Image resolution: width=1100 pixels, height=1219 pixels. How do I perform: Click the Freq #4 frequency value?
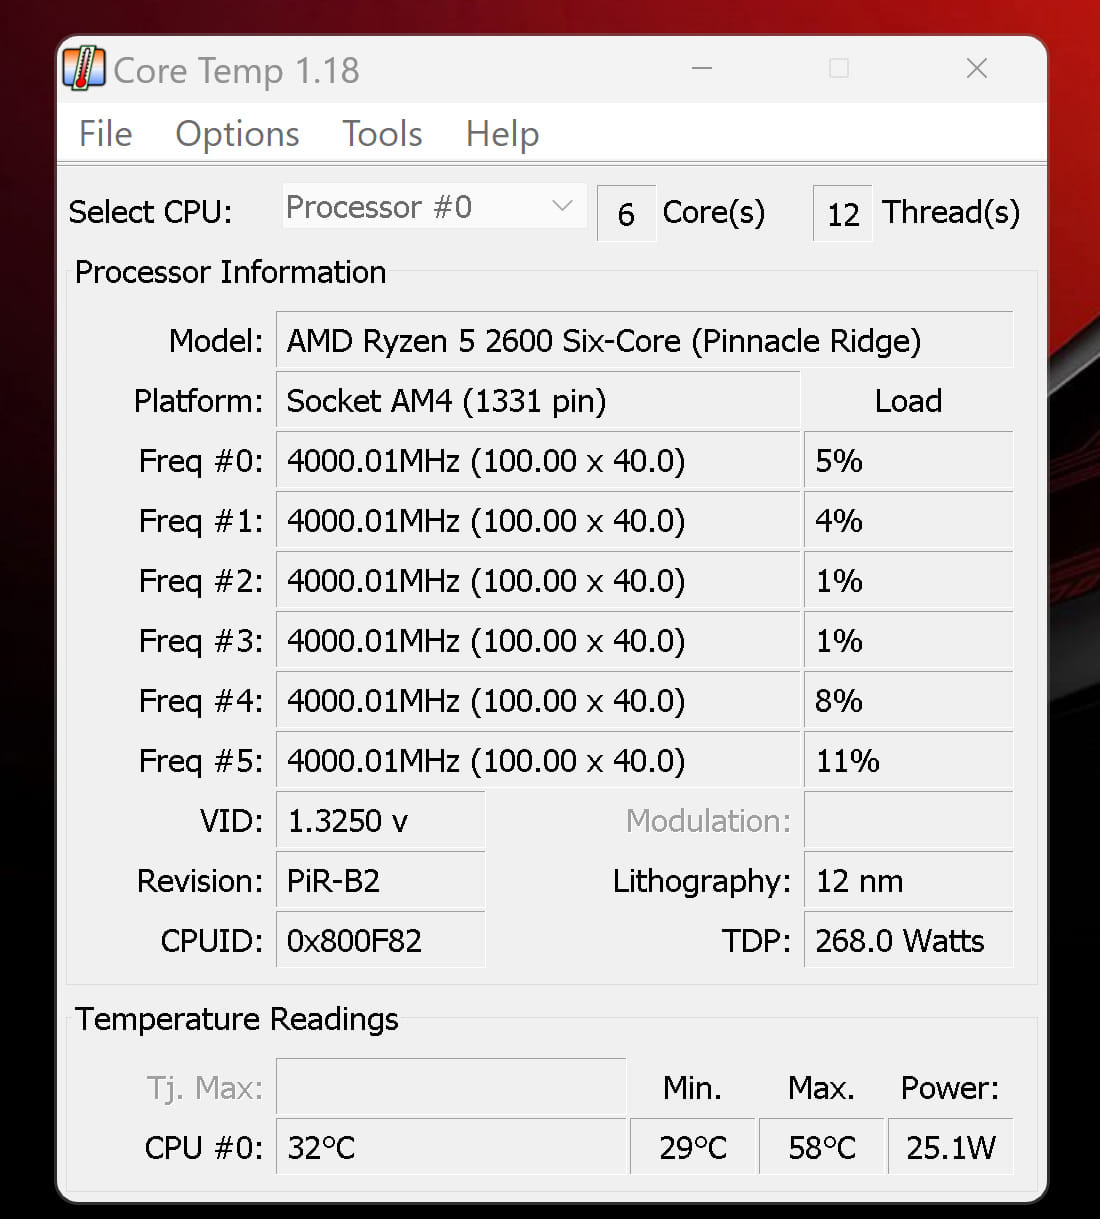point(538,700)
